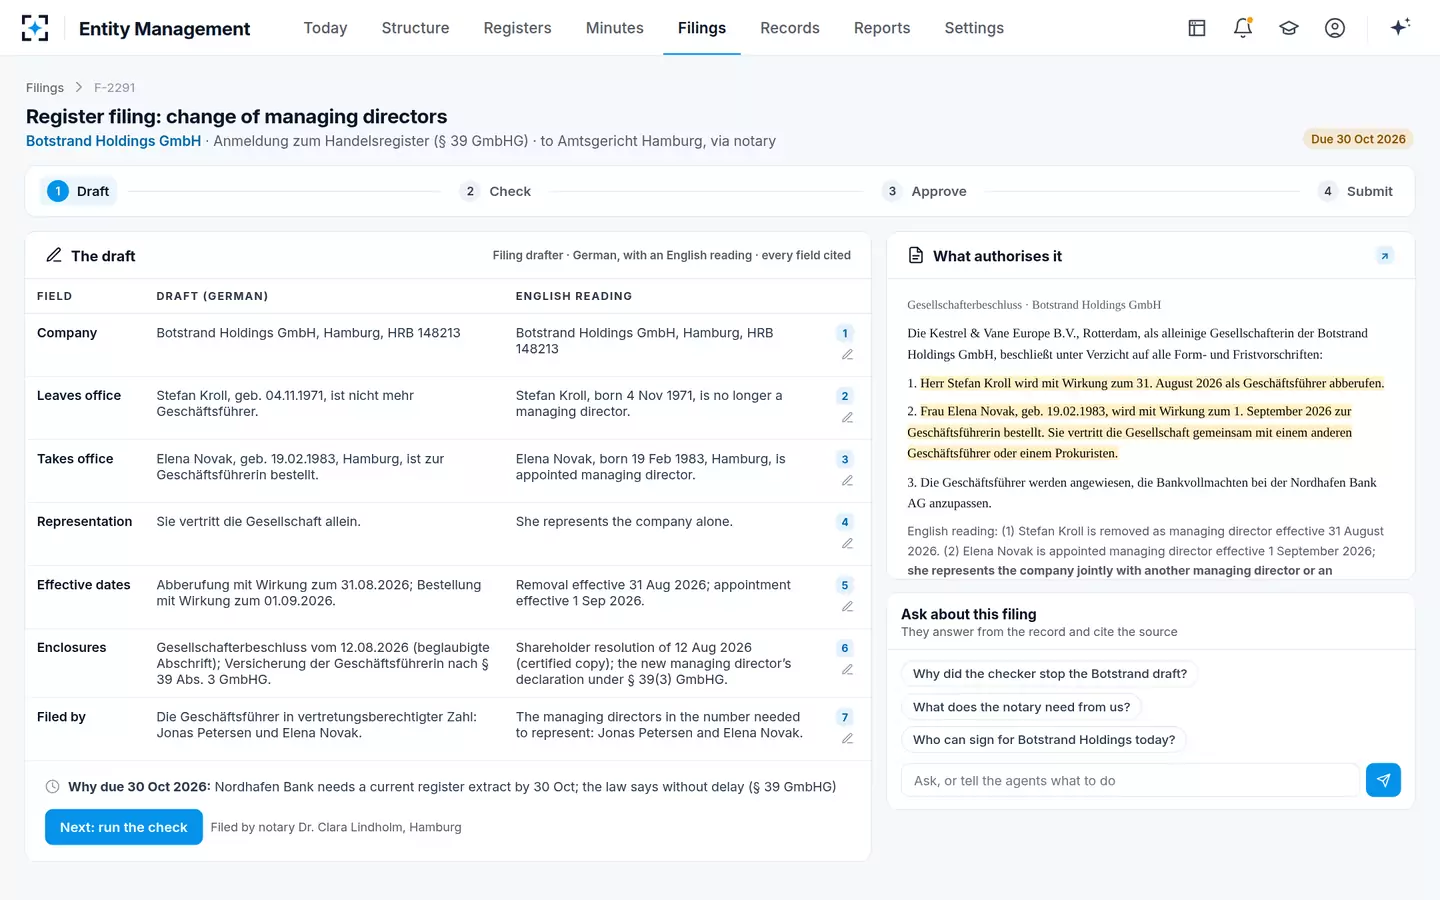Viewport: 1440px width, 900px height.
Task: Switch to the Structure tab
Action: pos(415,28)
